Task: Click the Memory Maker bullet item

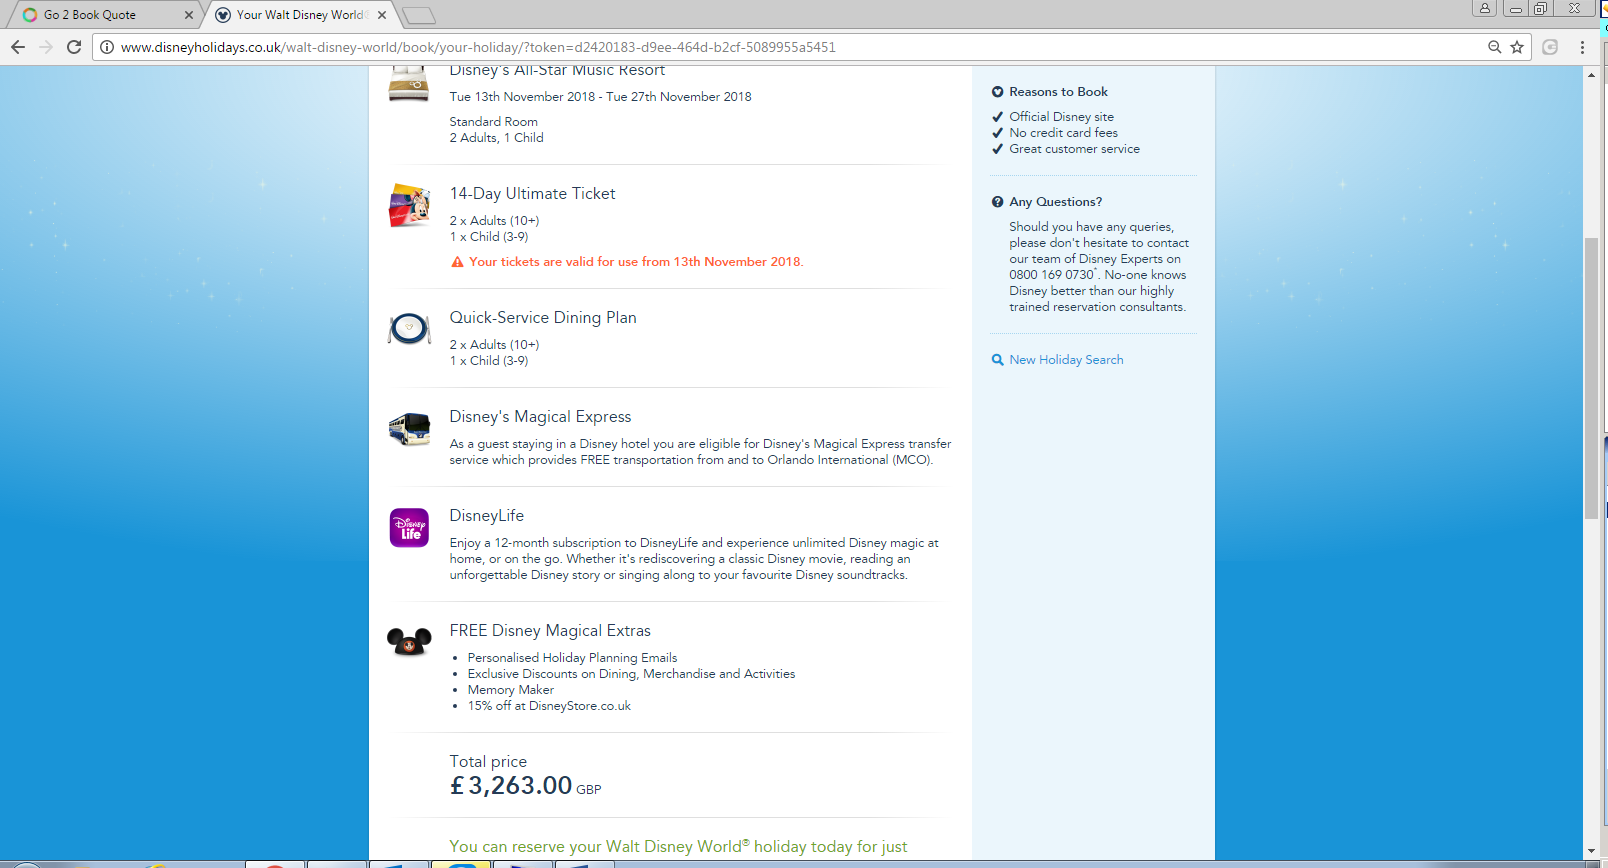Action: 510,690
